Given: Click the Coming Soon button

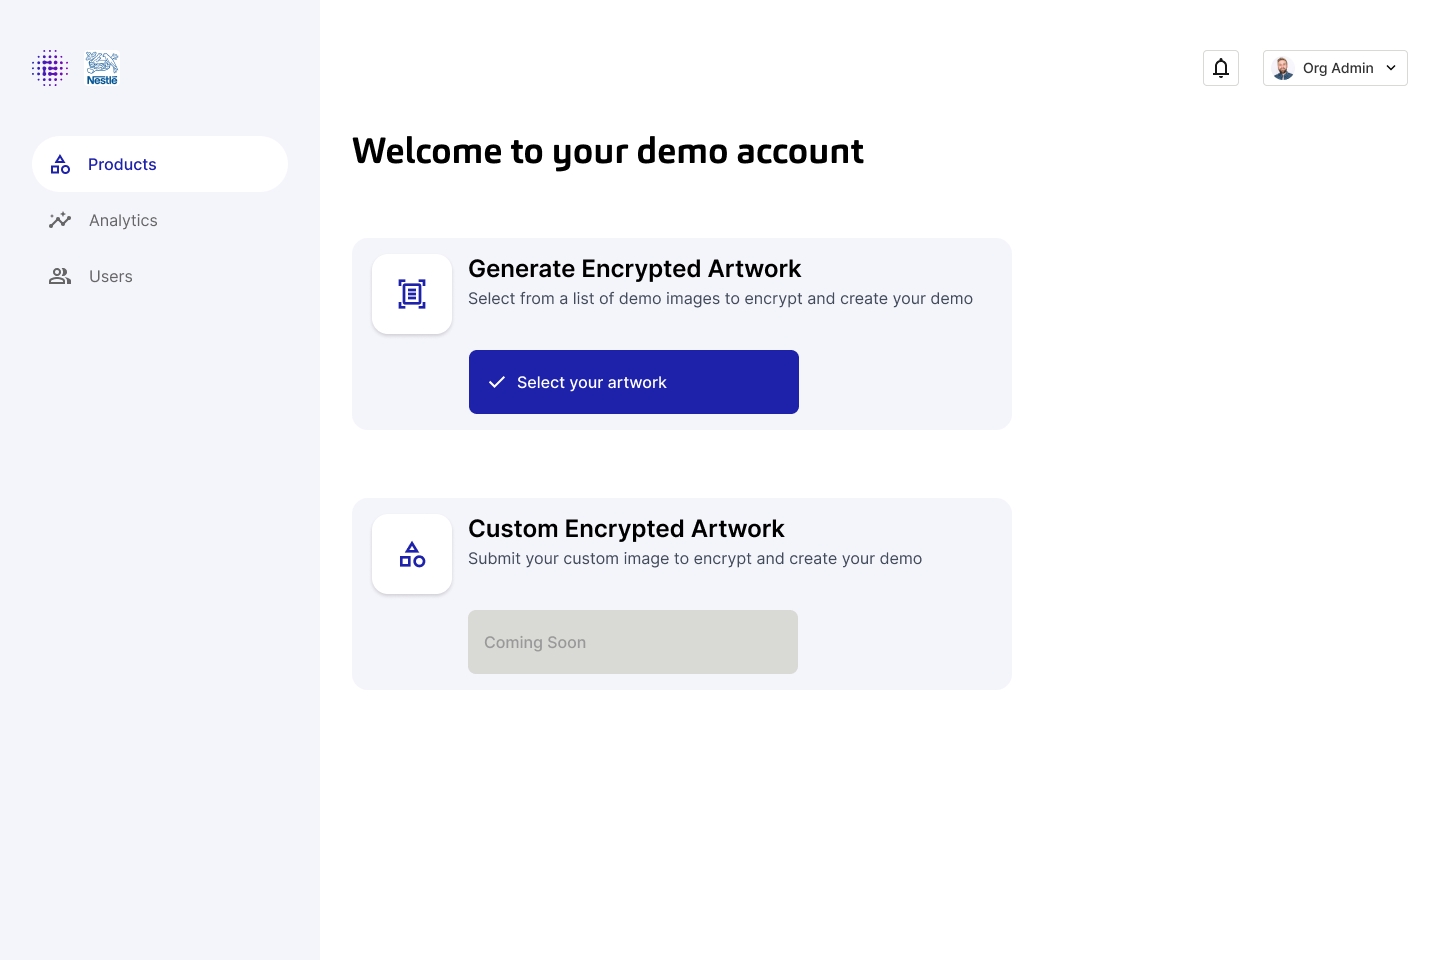Looking at the screenshot, I should tap(633, 642).
